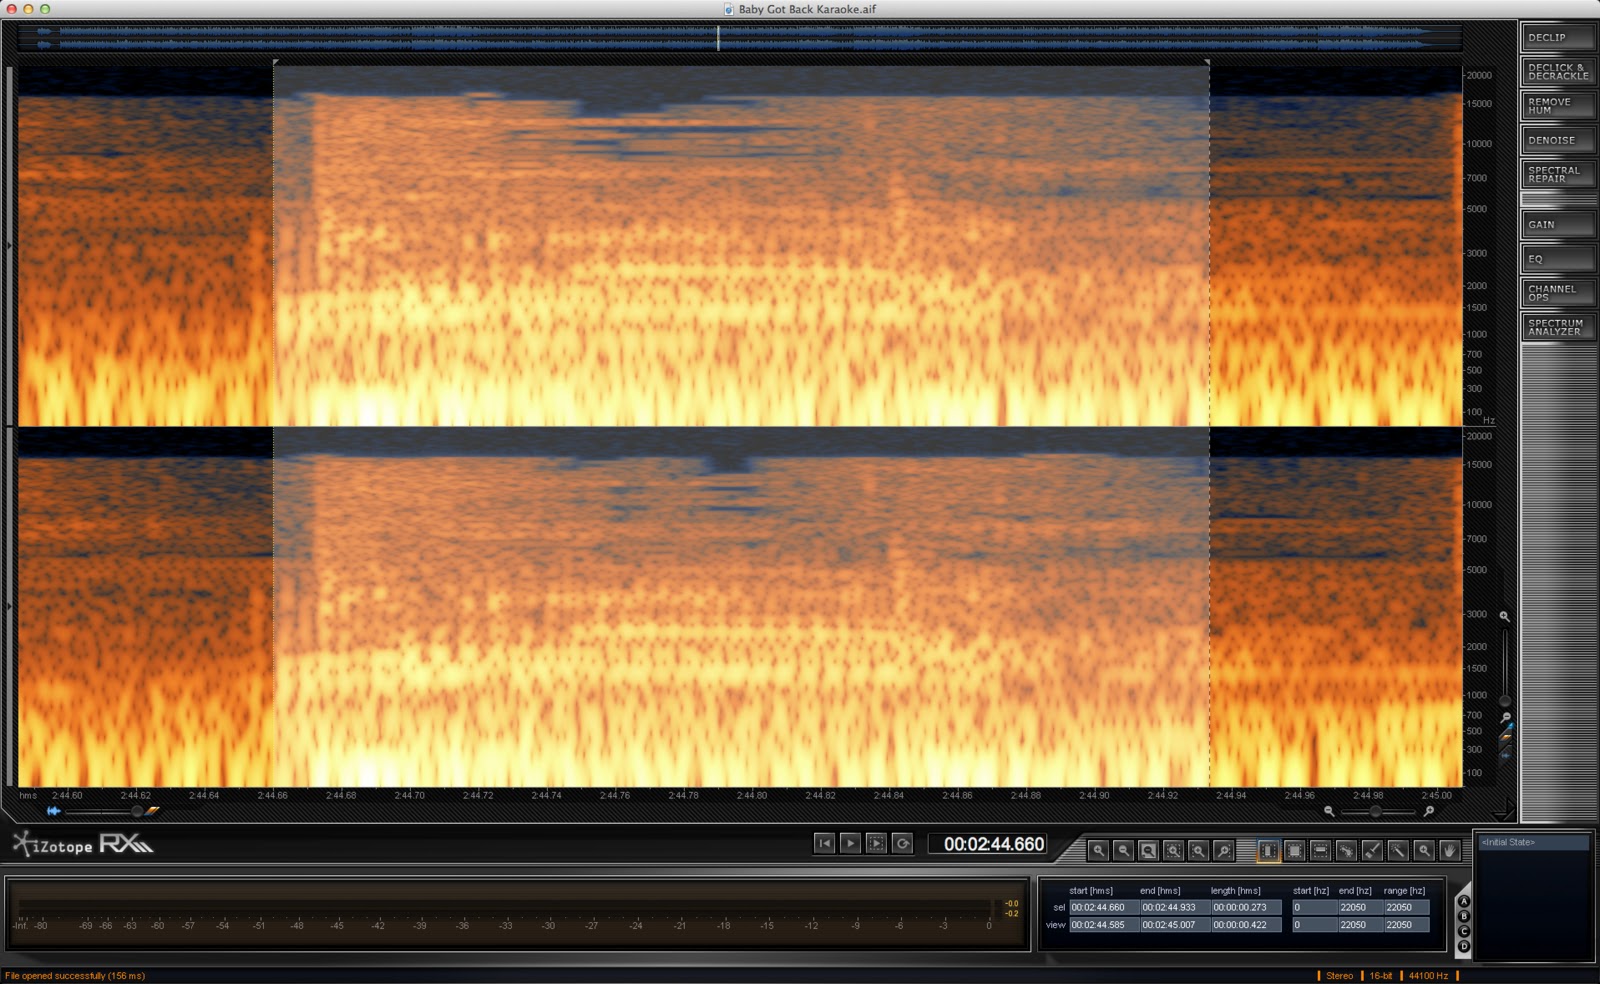Click the selection start time field
The width and height of the screenshot is (1600, 984).
pos(1103,907)
